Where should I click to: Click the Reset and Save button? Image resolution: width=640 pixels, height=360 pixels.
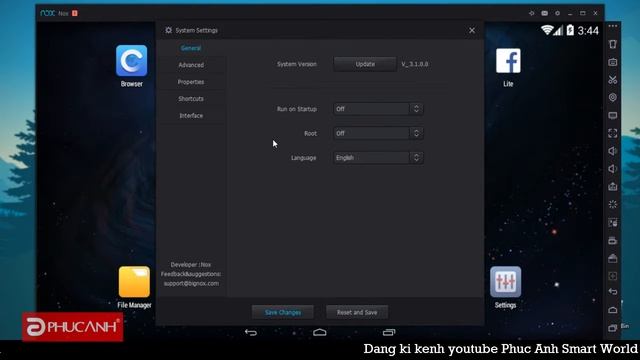(357, 313)
